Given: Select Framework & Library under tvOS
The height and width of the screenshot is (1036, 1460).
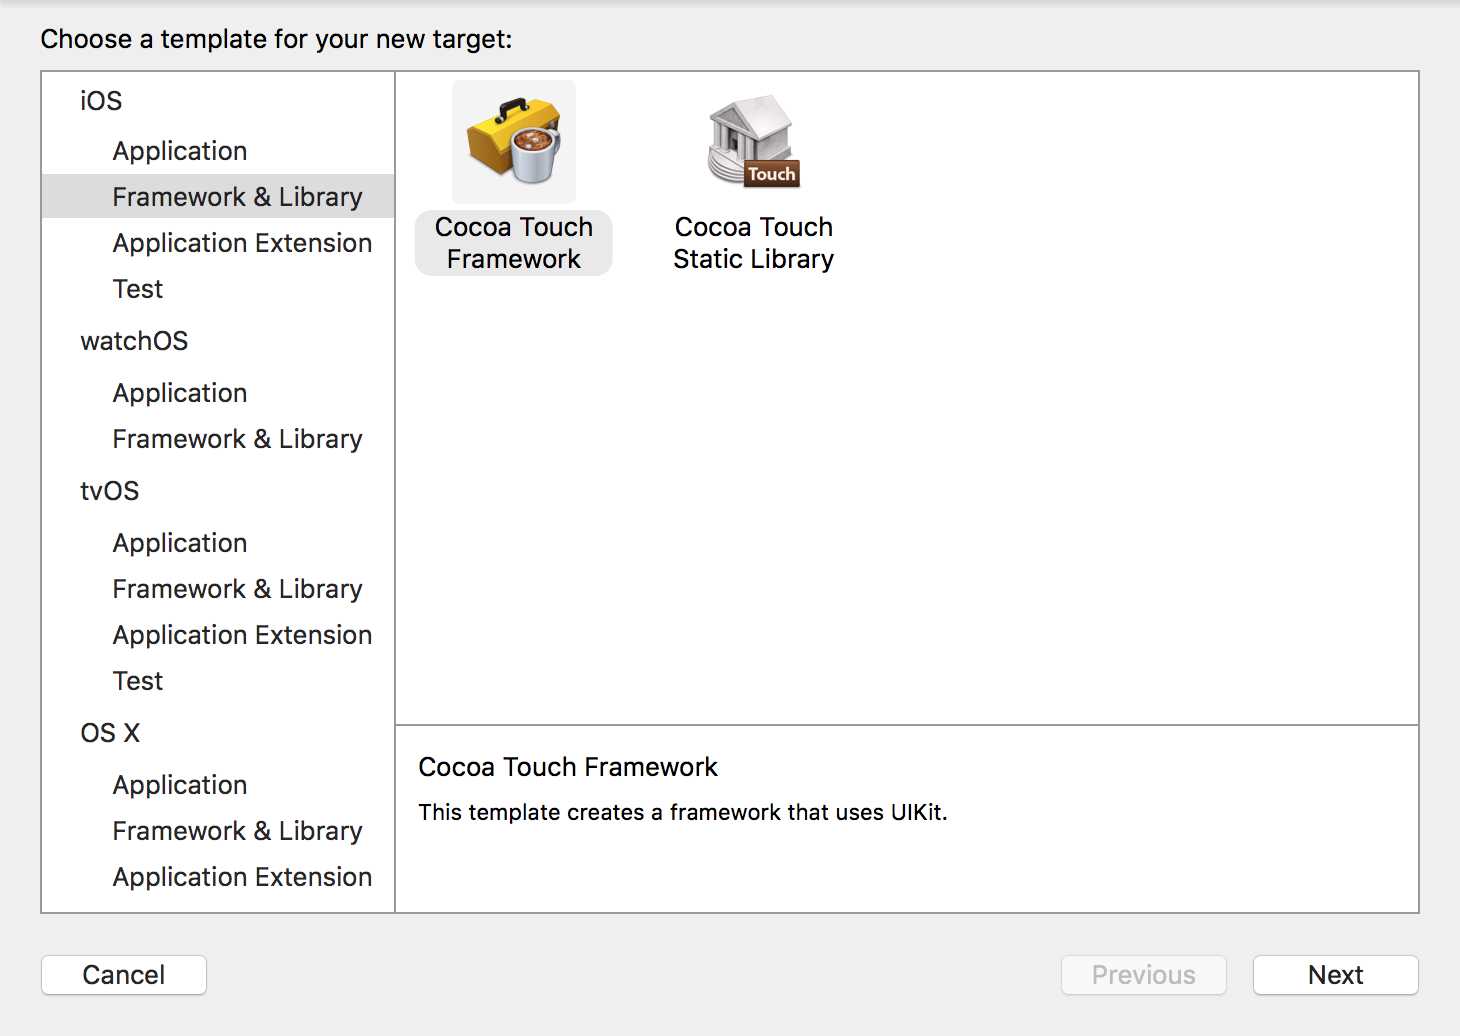Looking at the screenshot, I should pyautogui.click(x=237, y=589).
